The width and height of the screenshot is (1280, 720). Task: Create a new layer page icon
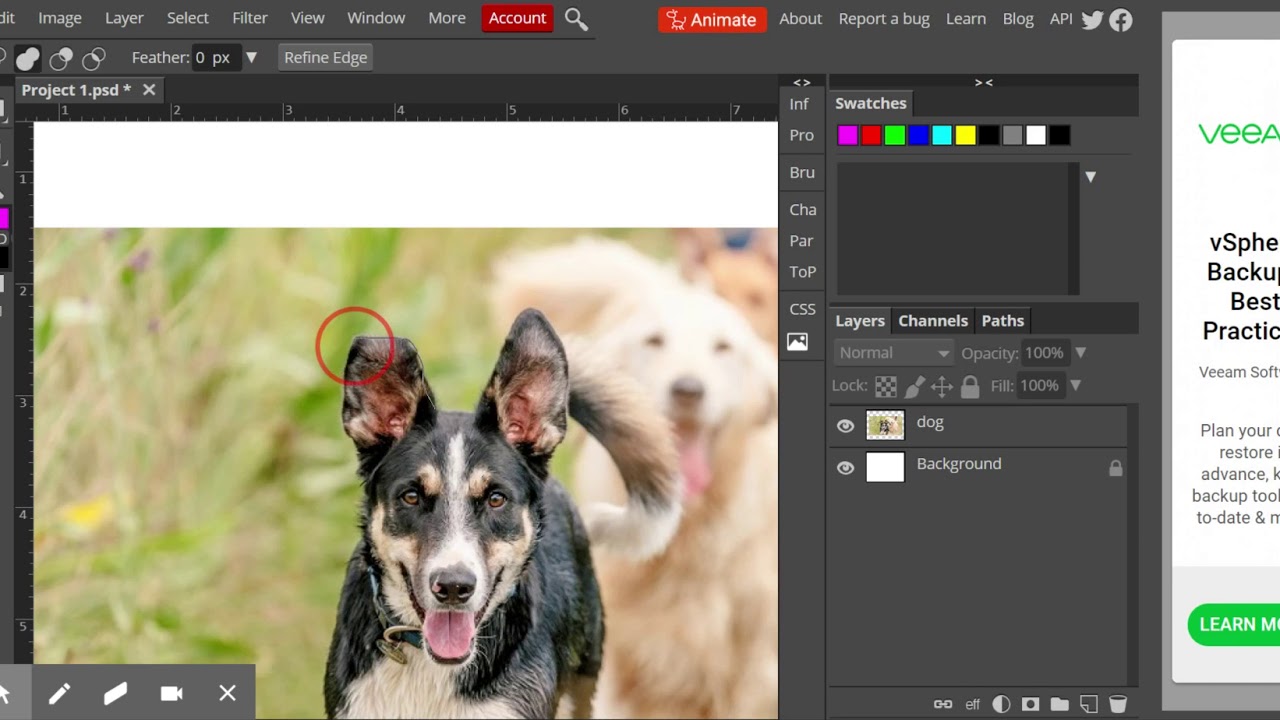pos(1089,704)
